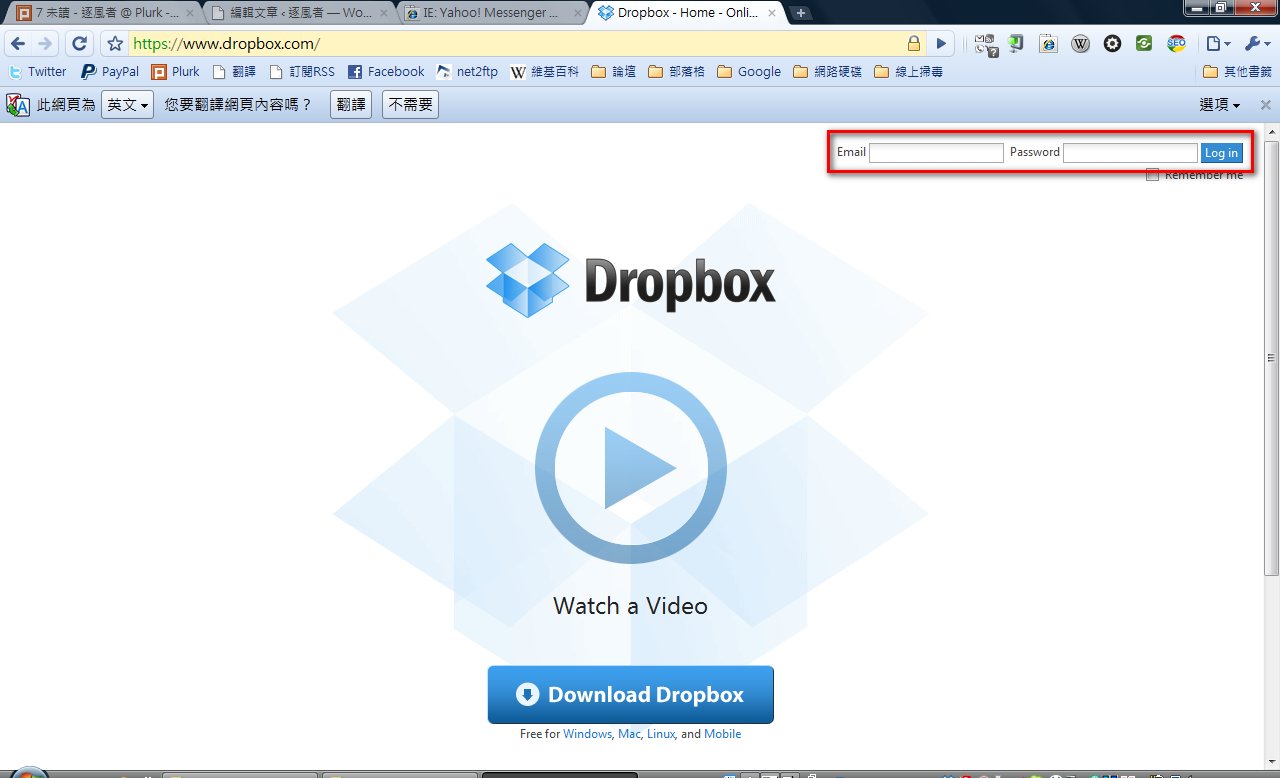Screen dimensions: 1280x778
Task: Bookmark this page with the star icon
Action: point(115,44)
